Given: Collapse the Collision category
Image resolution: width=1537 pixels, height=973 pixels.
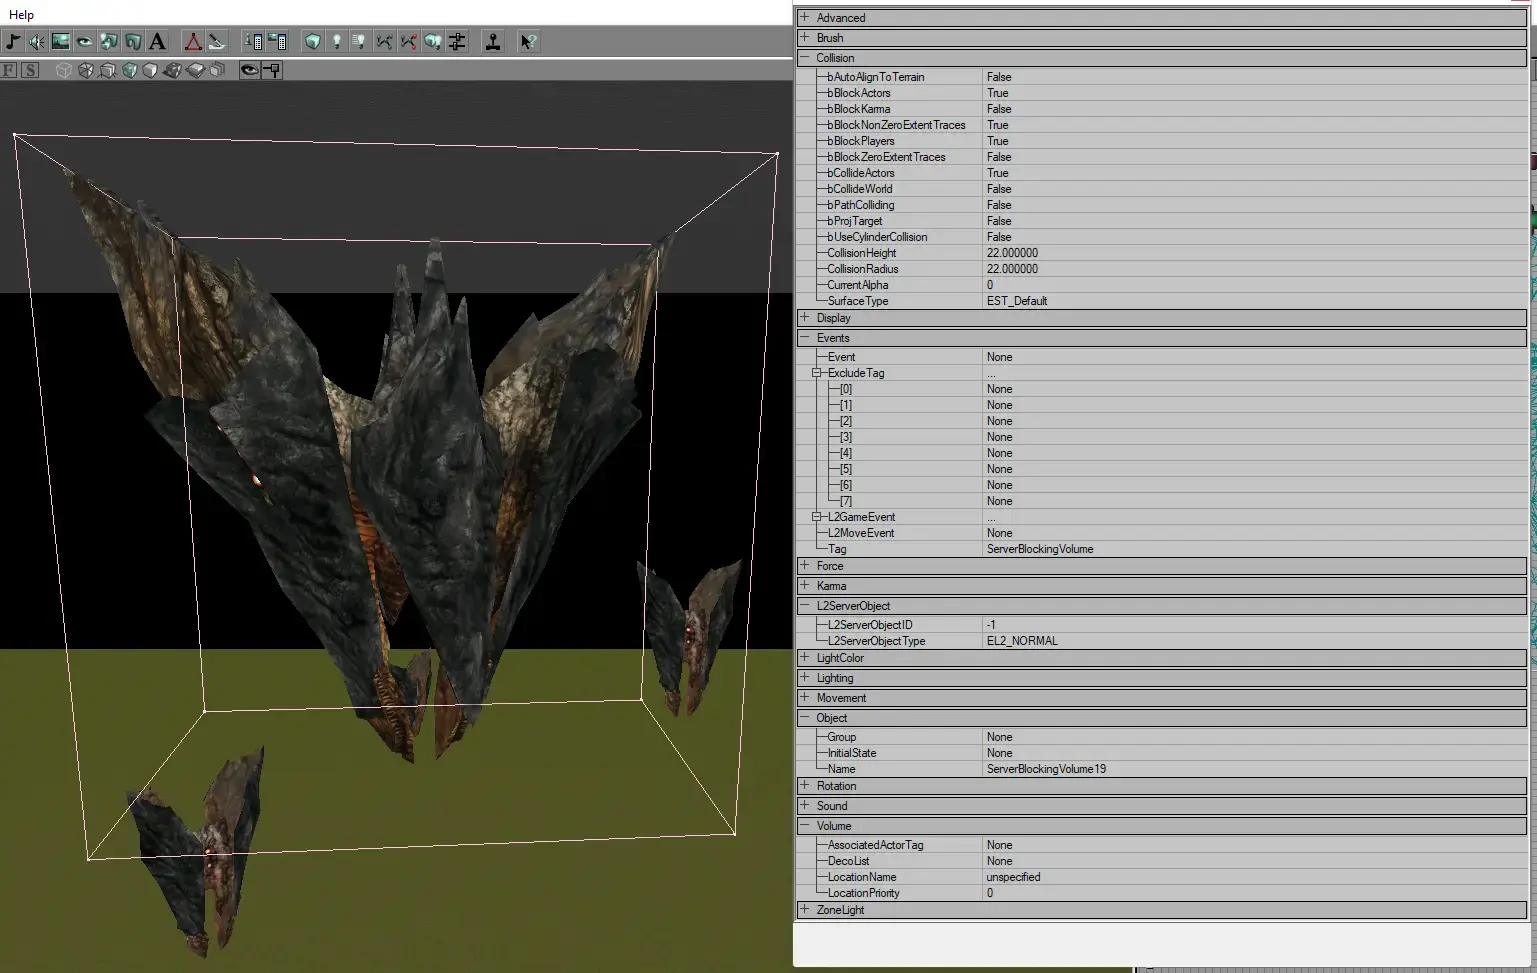Looking at the screenshot, I should 804,57.
